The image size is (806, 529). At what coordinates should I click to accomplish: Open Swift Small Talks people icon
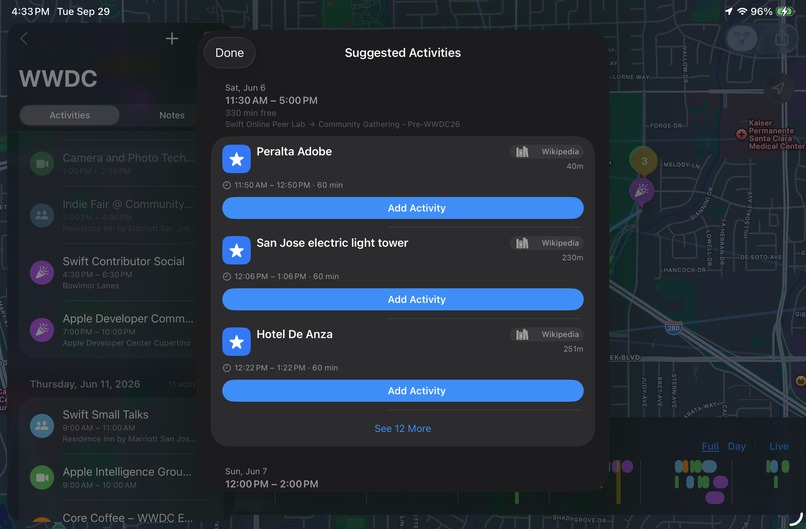[42, 426]
